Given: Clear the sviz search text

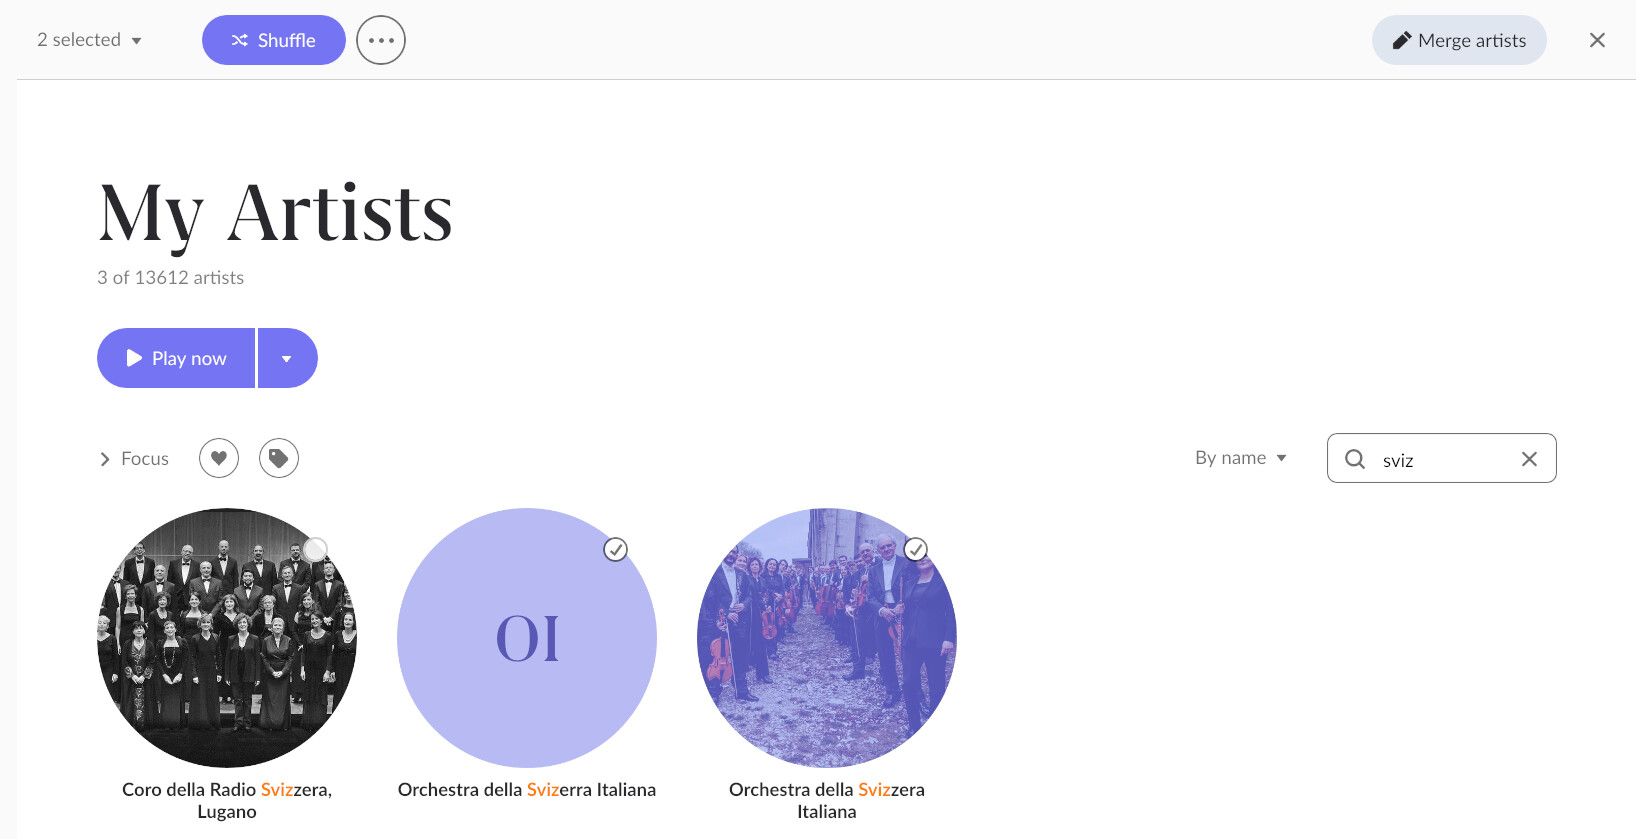Looking at the screenshot, I should pos(1529,459).
